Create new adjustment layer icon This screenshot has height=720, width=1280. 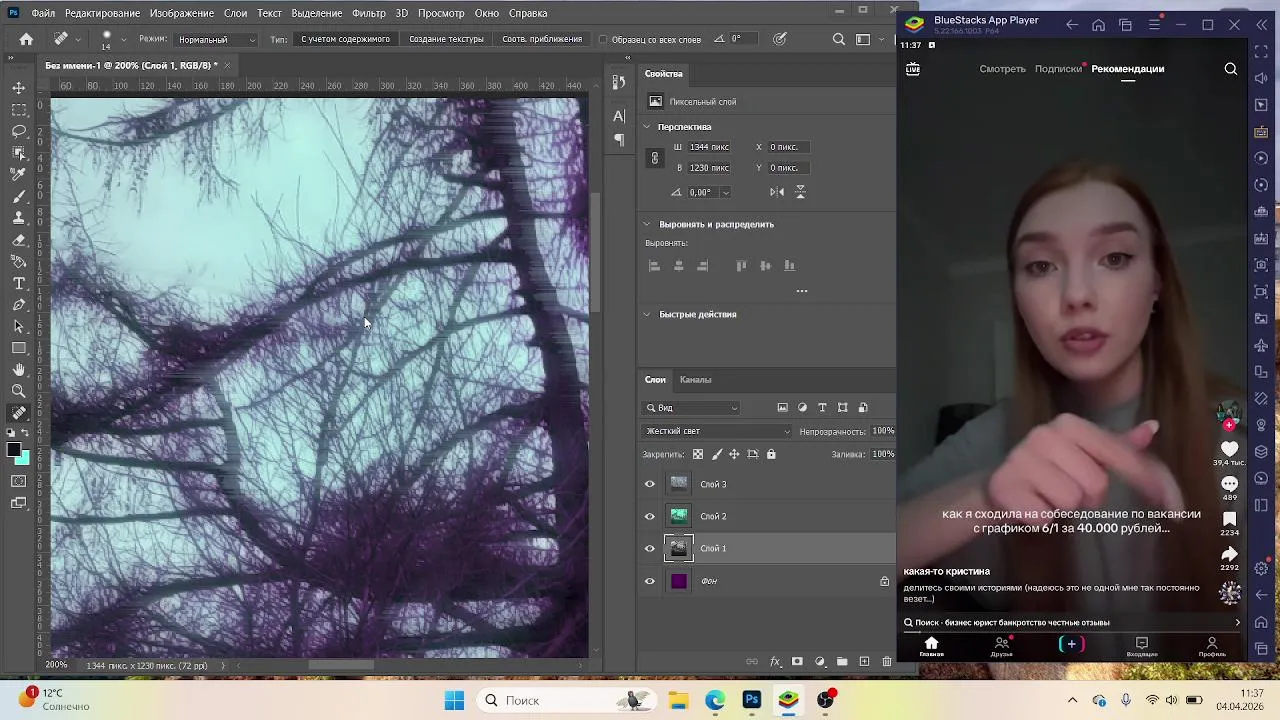click(x=820, y=661)
